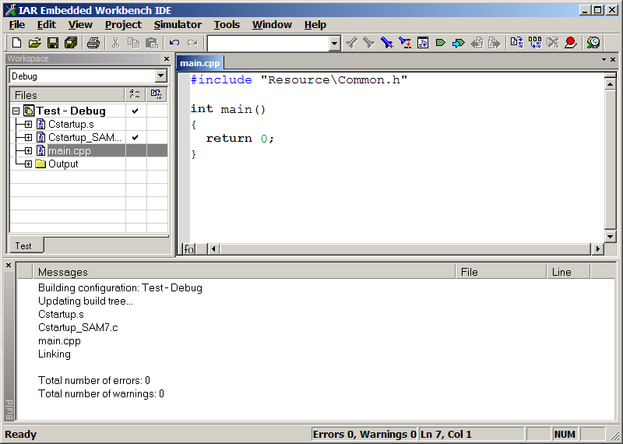The height and width of the screenshot is (444, 623).
Task: Click the Save floppy disk icon
Action: point(53,42)
